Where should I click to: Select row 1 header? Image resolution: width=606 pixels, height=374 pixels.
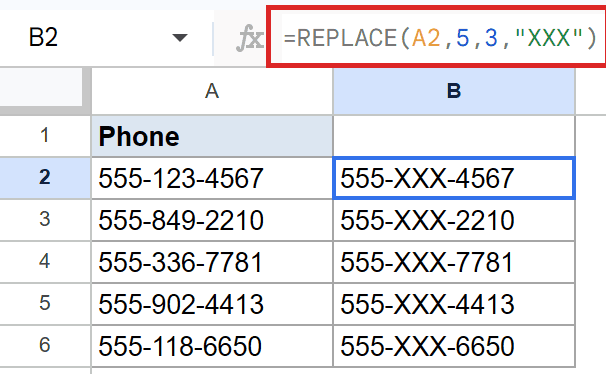tap(45, 136)
